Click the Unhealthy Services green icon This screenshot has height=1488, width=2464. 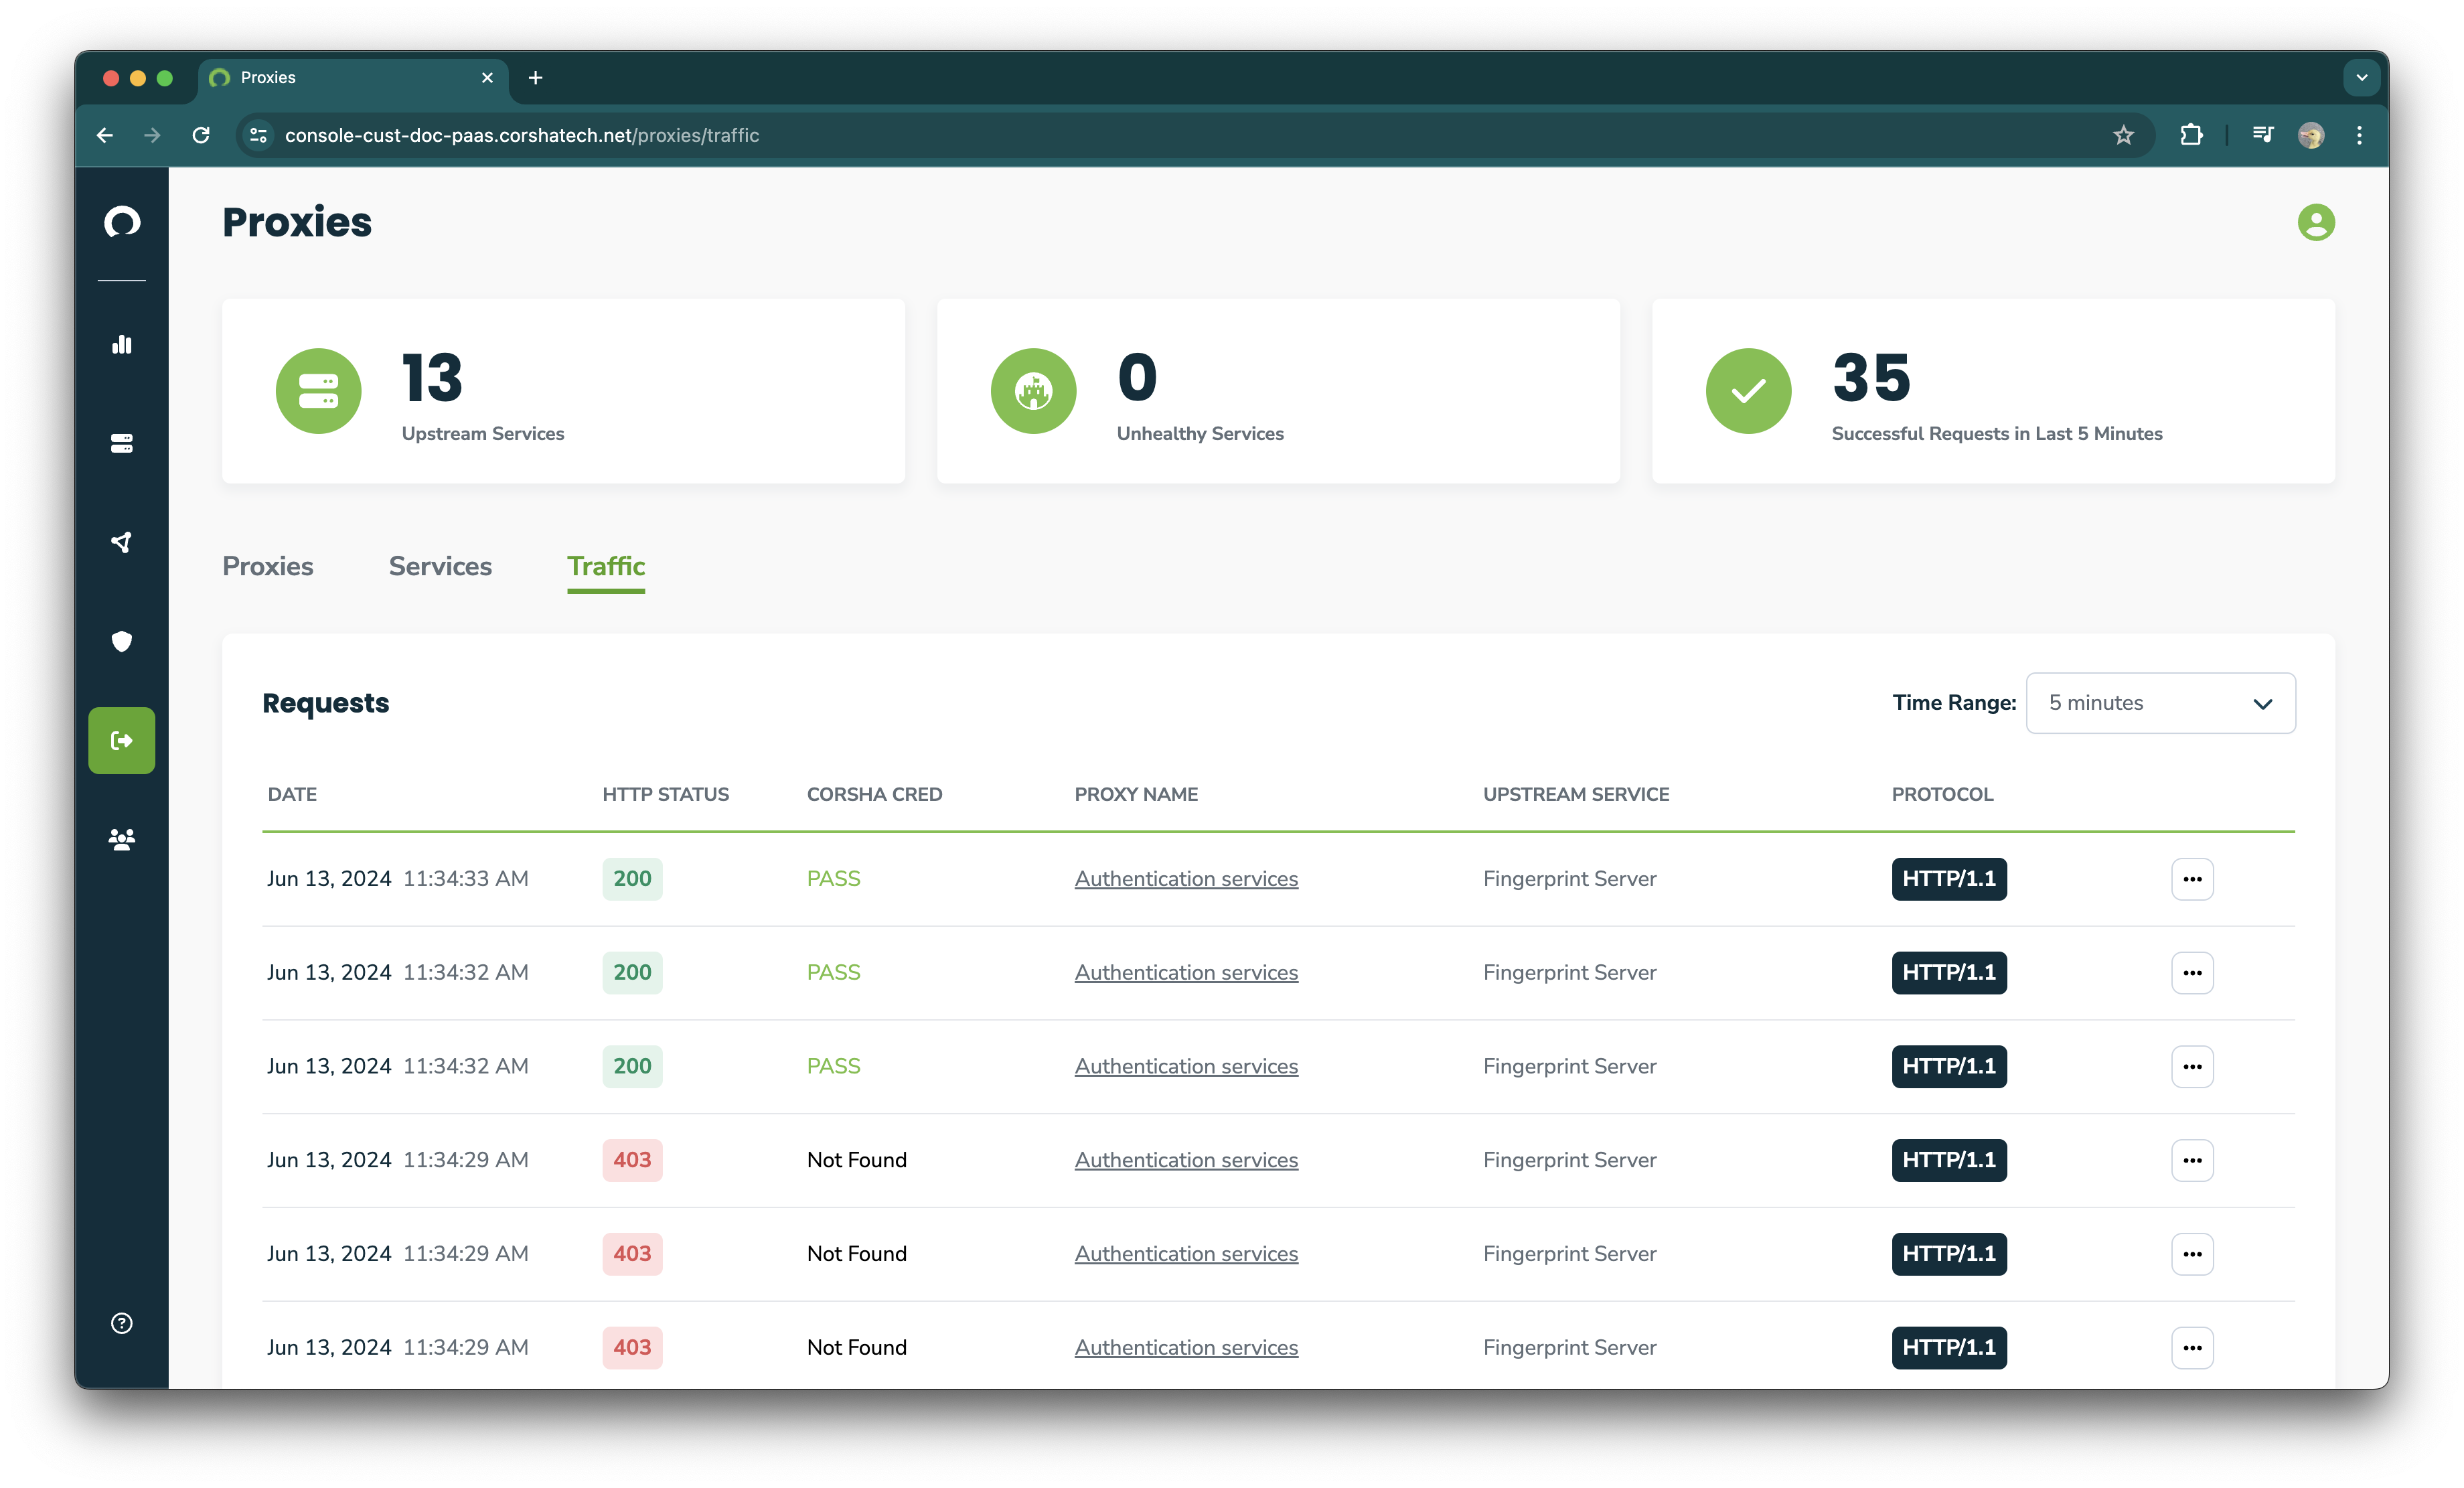click(1033, 390)
